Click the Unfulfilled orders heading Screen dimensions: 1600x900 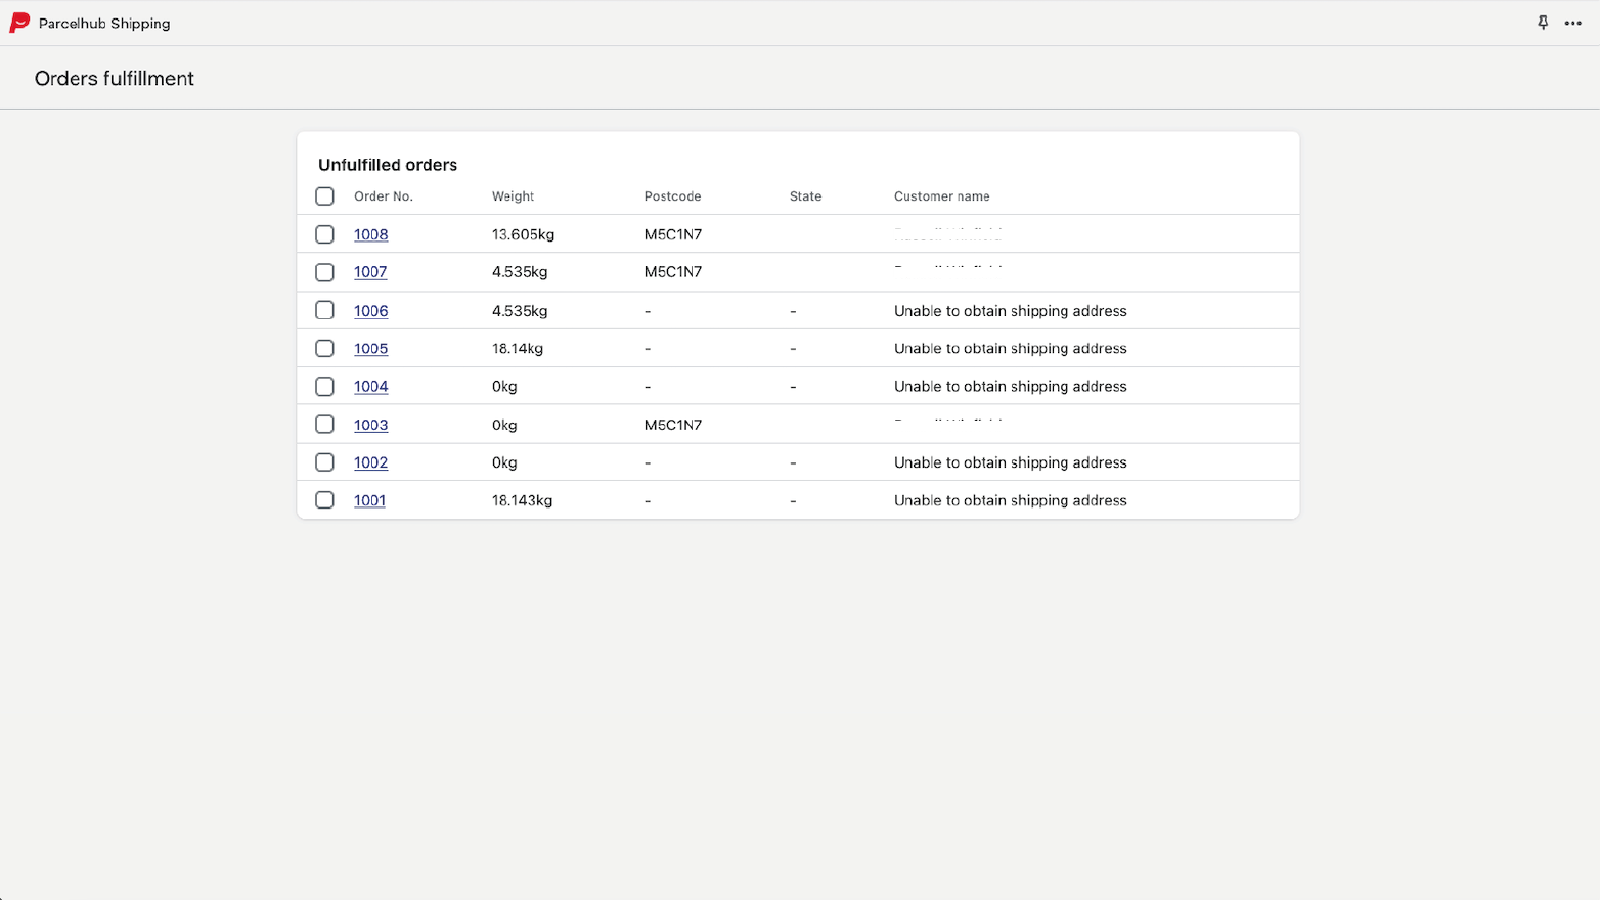pyautogui.click(x=387, y=165)
